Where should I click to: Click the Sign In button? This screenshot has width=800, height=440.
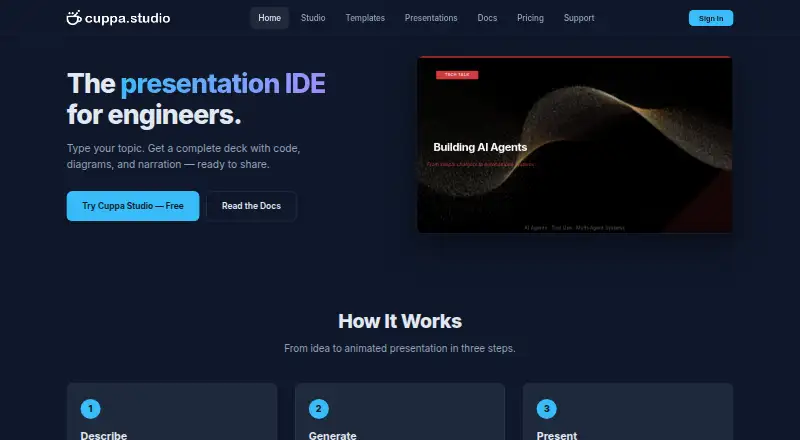tap(711, 18)
